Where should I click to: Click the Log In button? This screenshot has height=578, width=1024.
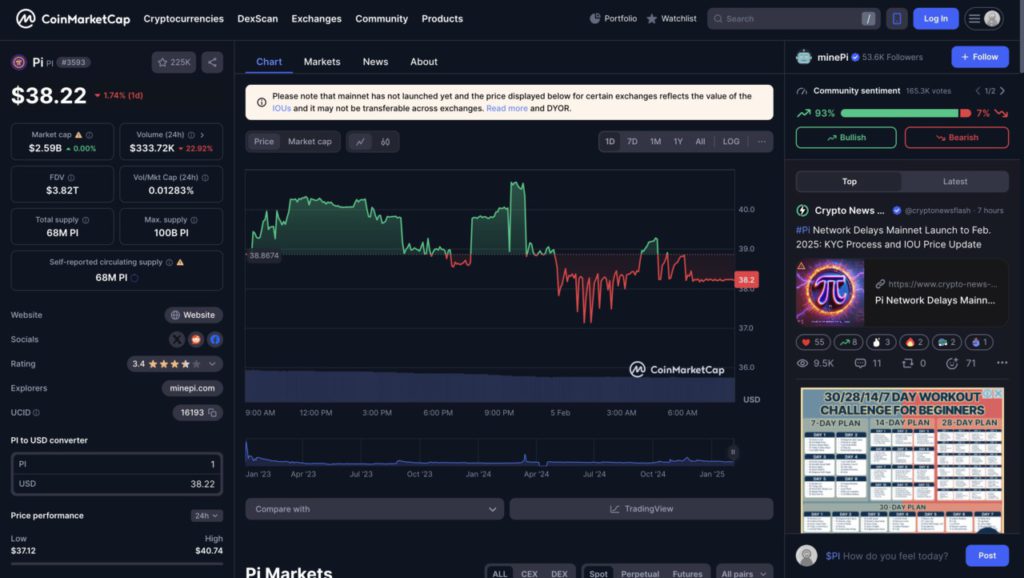coord(936,18)
